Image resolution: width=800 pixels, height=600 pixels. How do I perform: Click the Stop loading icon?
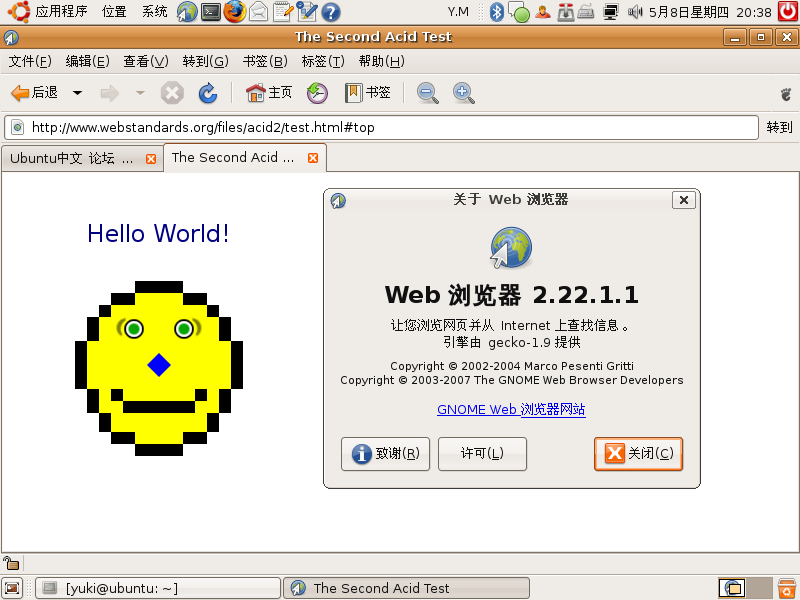click(172, 93)
